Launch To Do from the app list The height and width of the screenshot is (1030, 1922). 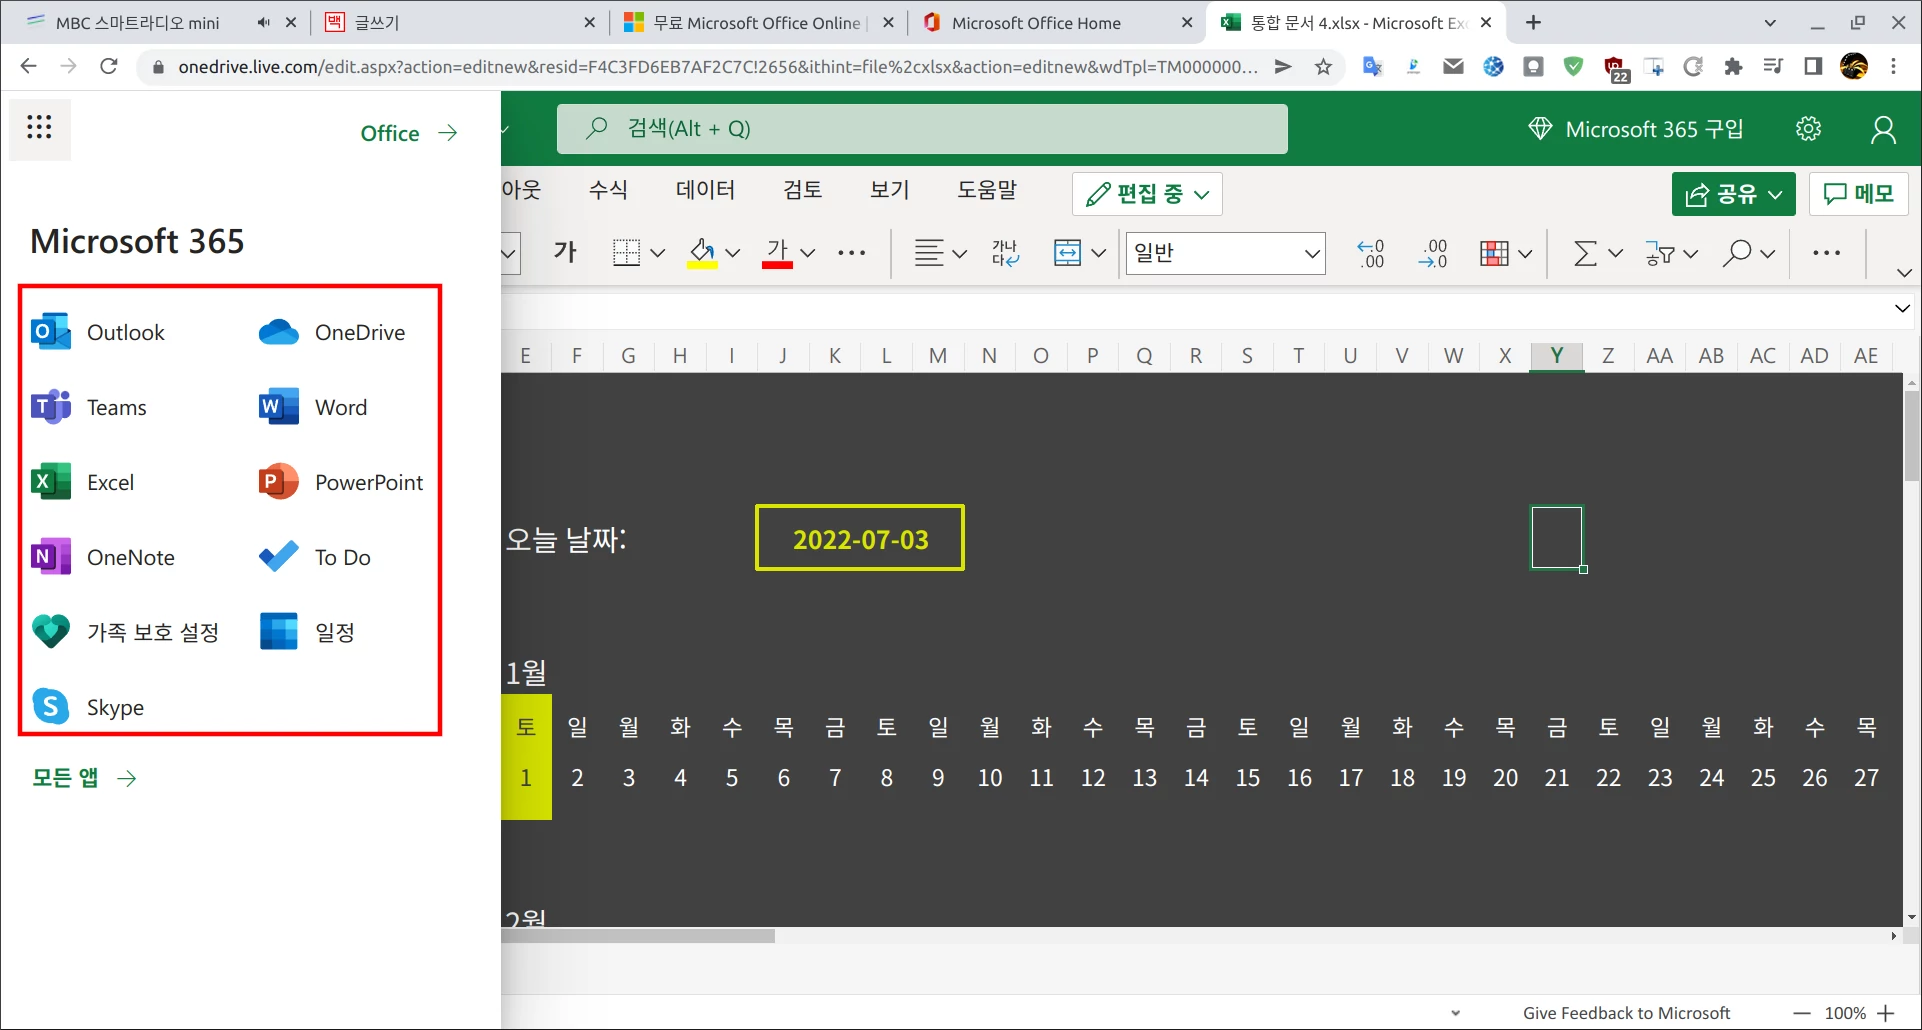(x=315, y=557)
